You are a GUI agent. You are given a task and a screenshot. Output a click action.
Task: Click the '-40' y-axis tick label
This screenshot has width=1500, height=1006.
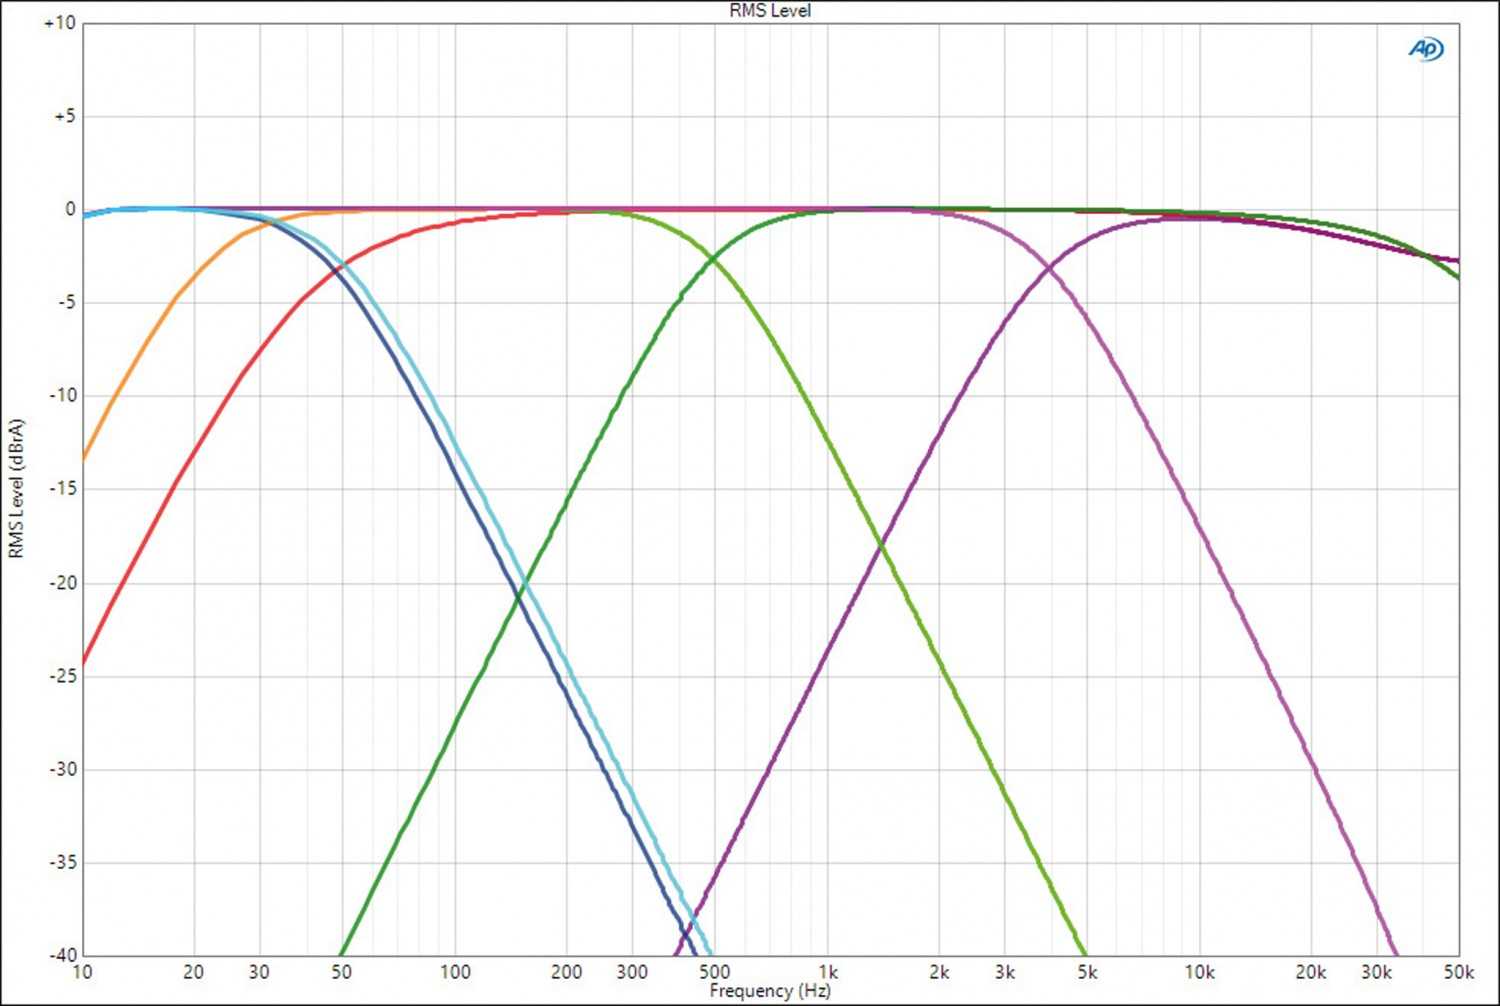(x=61, y=954)
